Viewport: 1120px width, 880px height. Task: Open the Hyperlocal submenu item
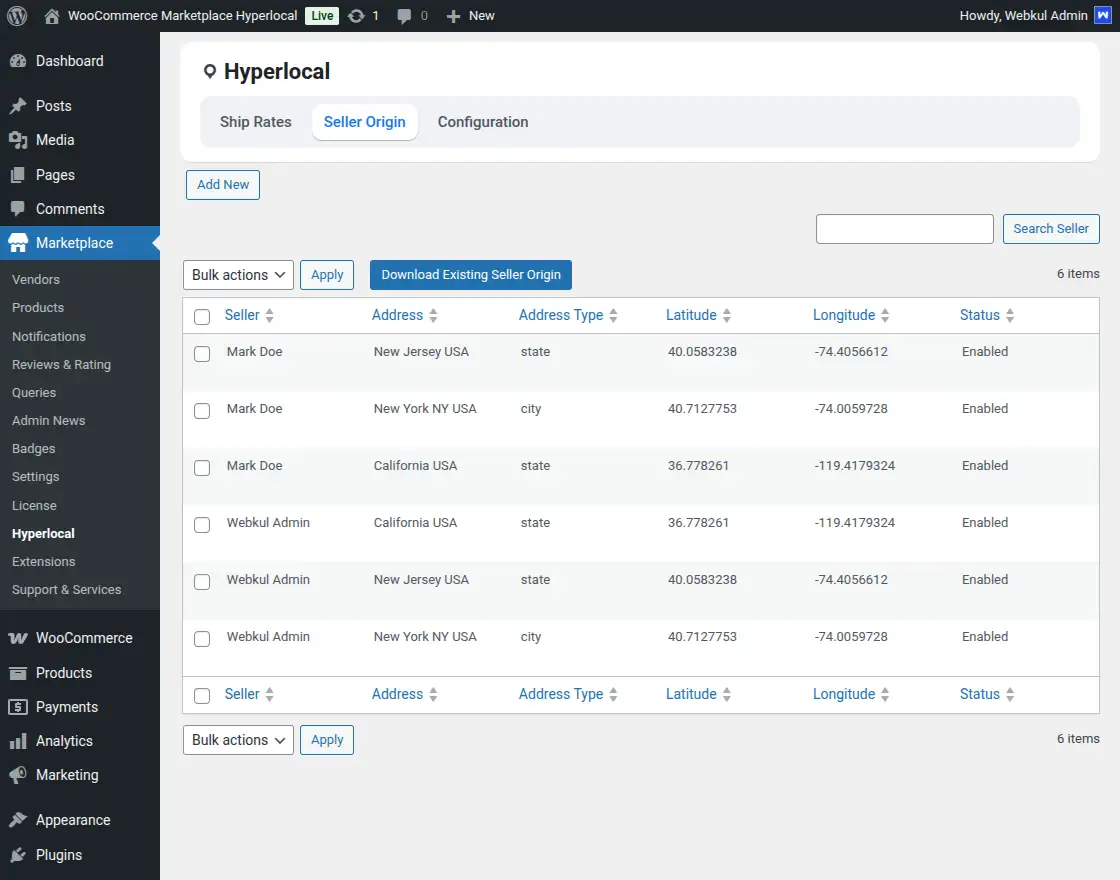(x=44, y=534)
